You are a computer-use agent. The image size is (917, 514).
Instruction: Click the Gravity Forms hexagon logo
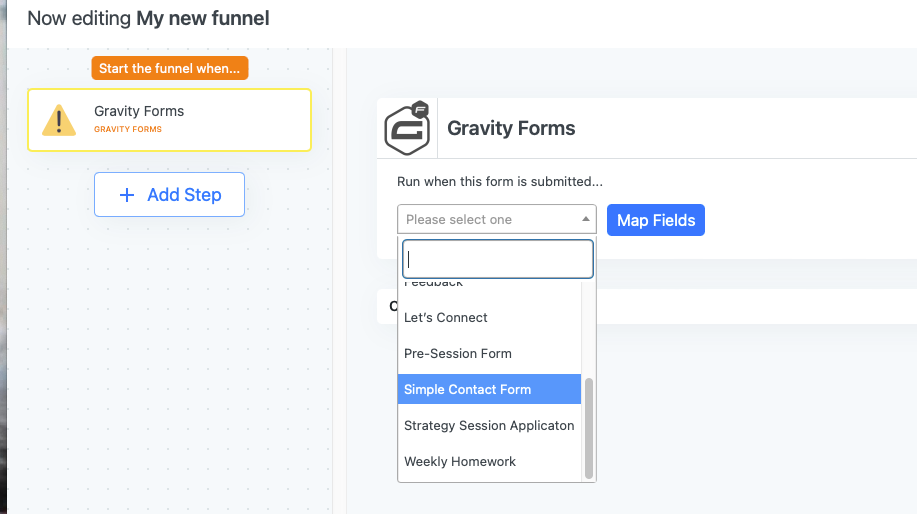coord(407,127)
